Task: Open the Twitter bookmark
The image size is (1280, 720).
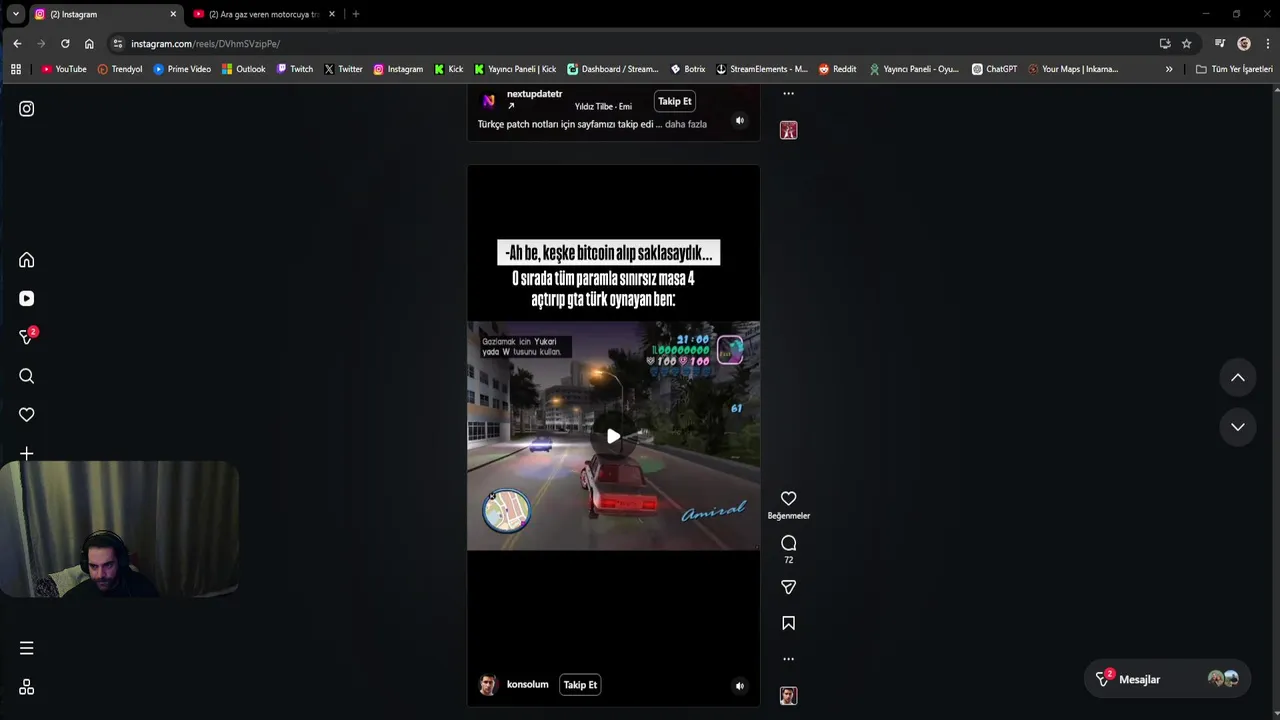Action: [343, 69]
